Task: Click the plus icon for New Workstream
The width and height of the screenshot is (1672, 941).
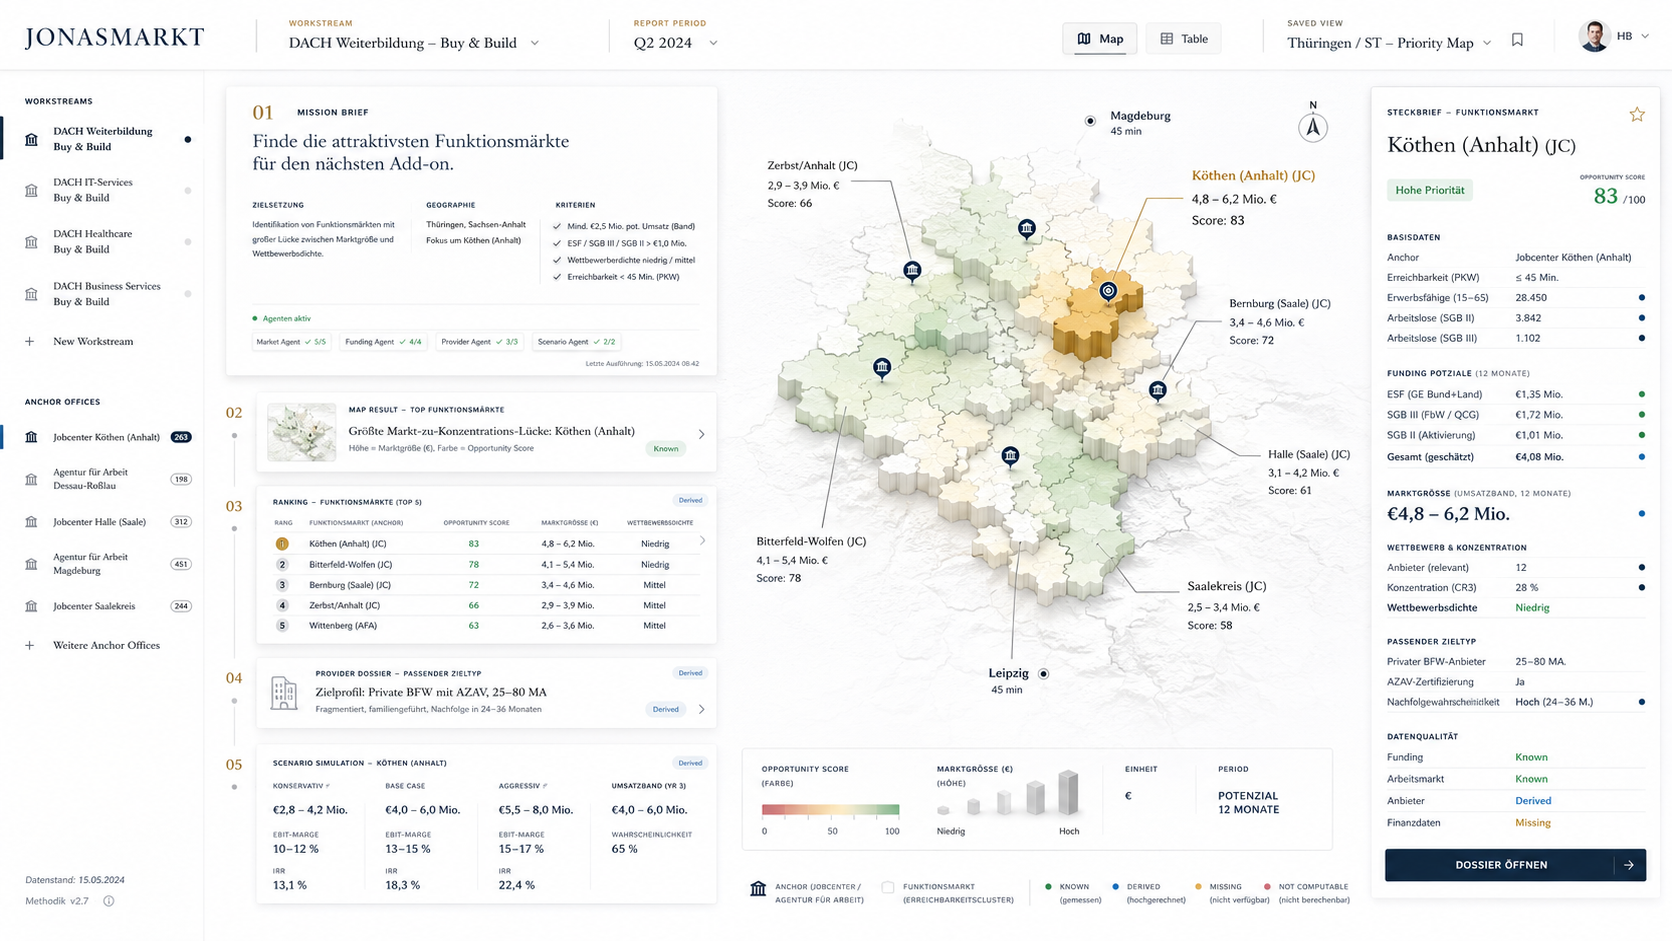Action: (x=30, y=341)
